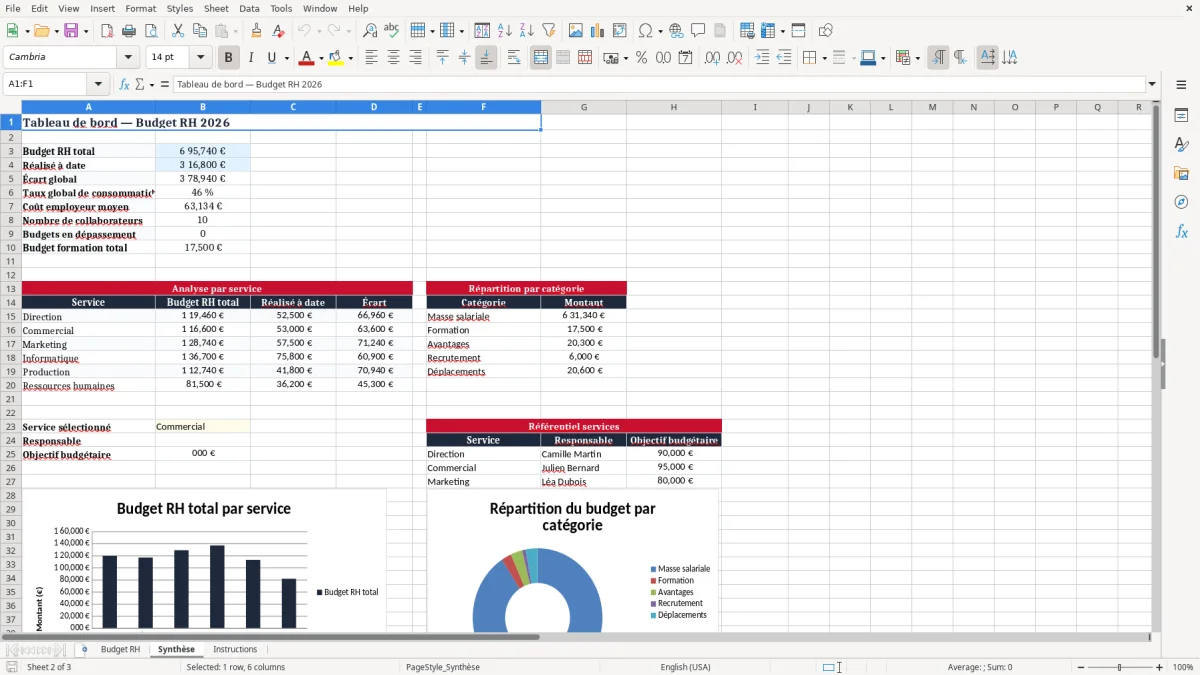Viewport: 1200px width, 675px height.
Task: Click the 100% zoom level
Action: pos(1183,667)
